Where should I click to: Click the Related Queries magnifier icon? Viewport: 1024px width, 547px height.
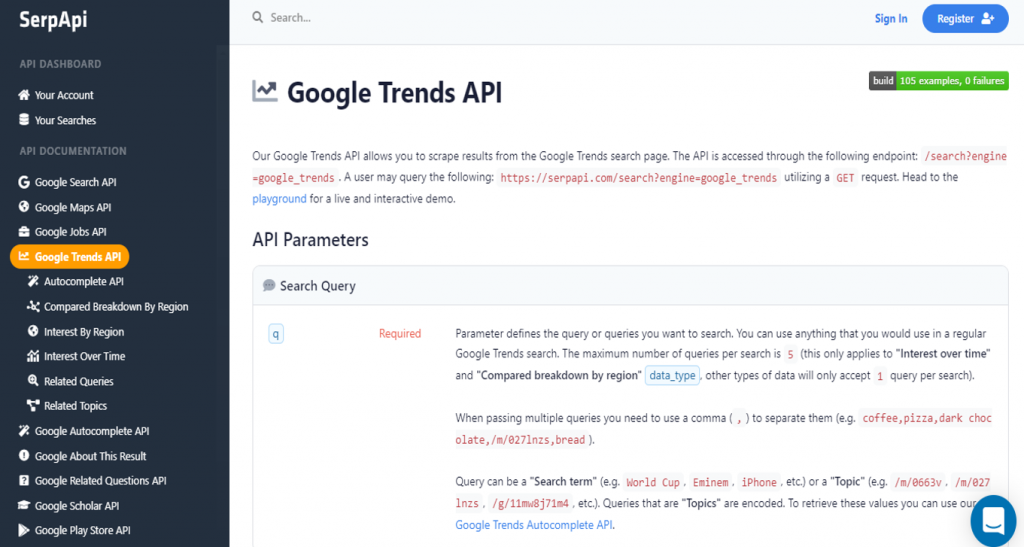point(33,381)
